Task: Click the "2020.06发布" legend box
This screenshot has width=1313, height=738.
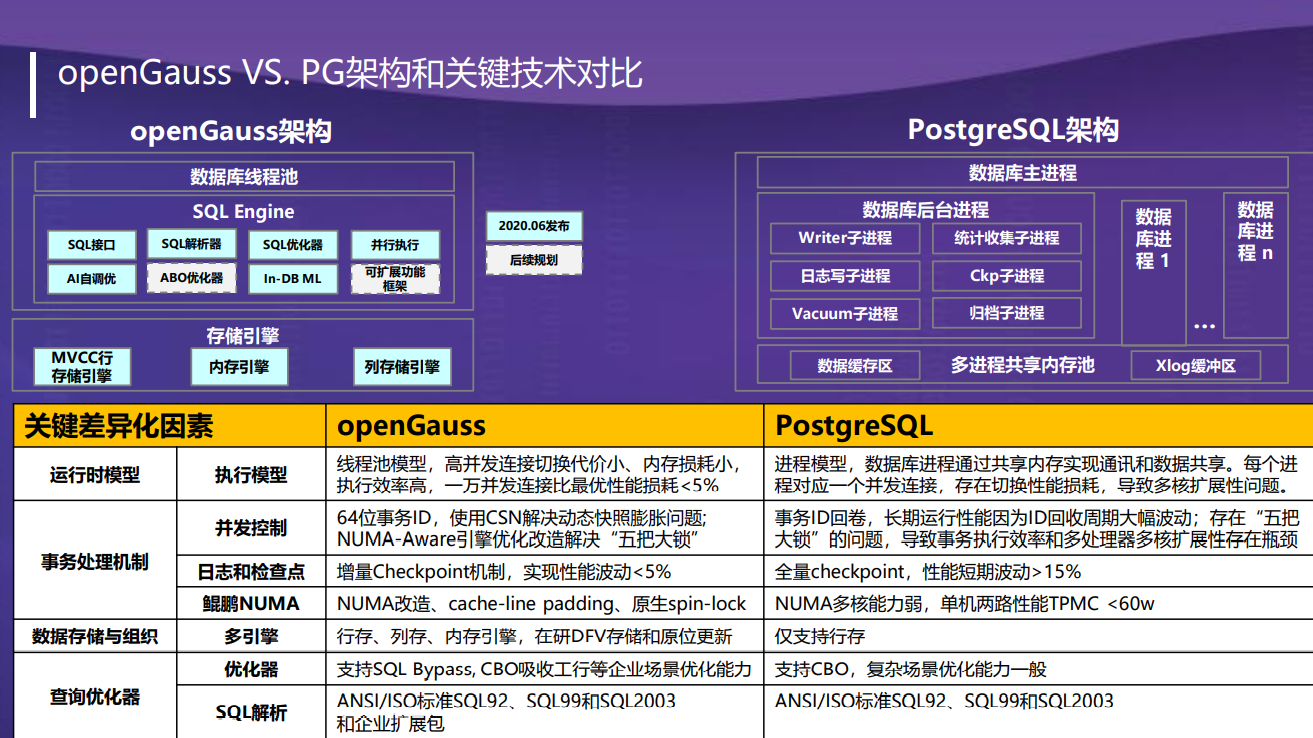Action: [534, 226]
